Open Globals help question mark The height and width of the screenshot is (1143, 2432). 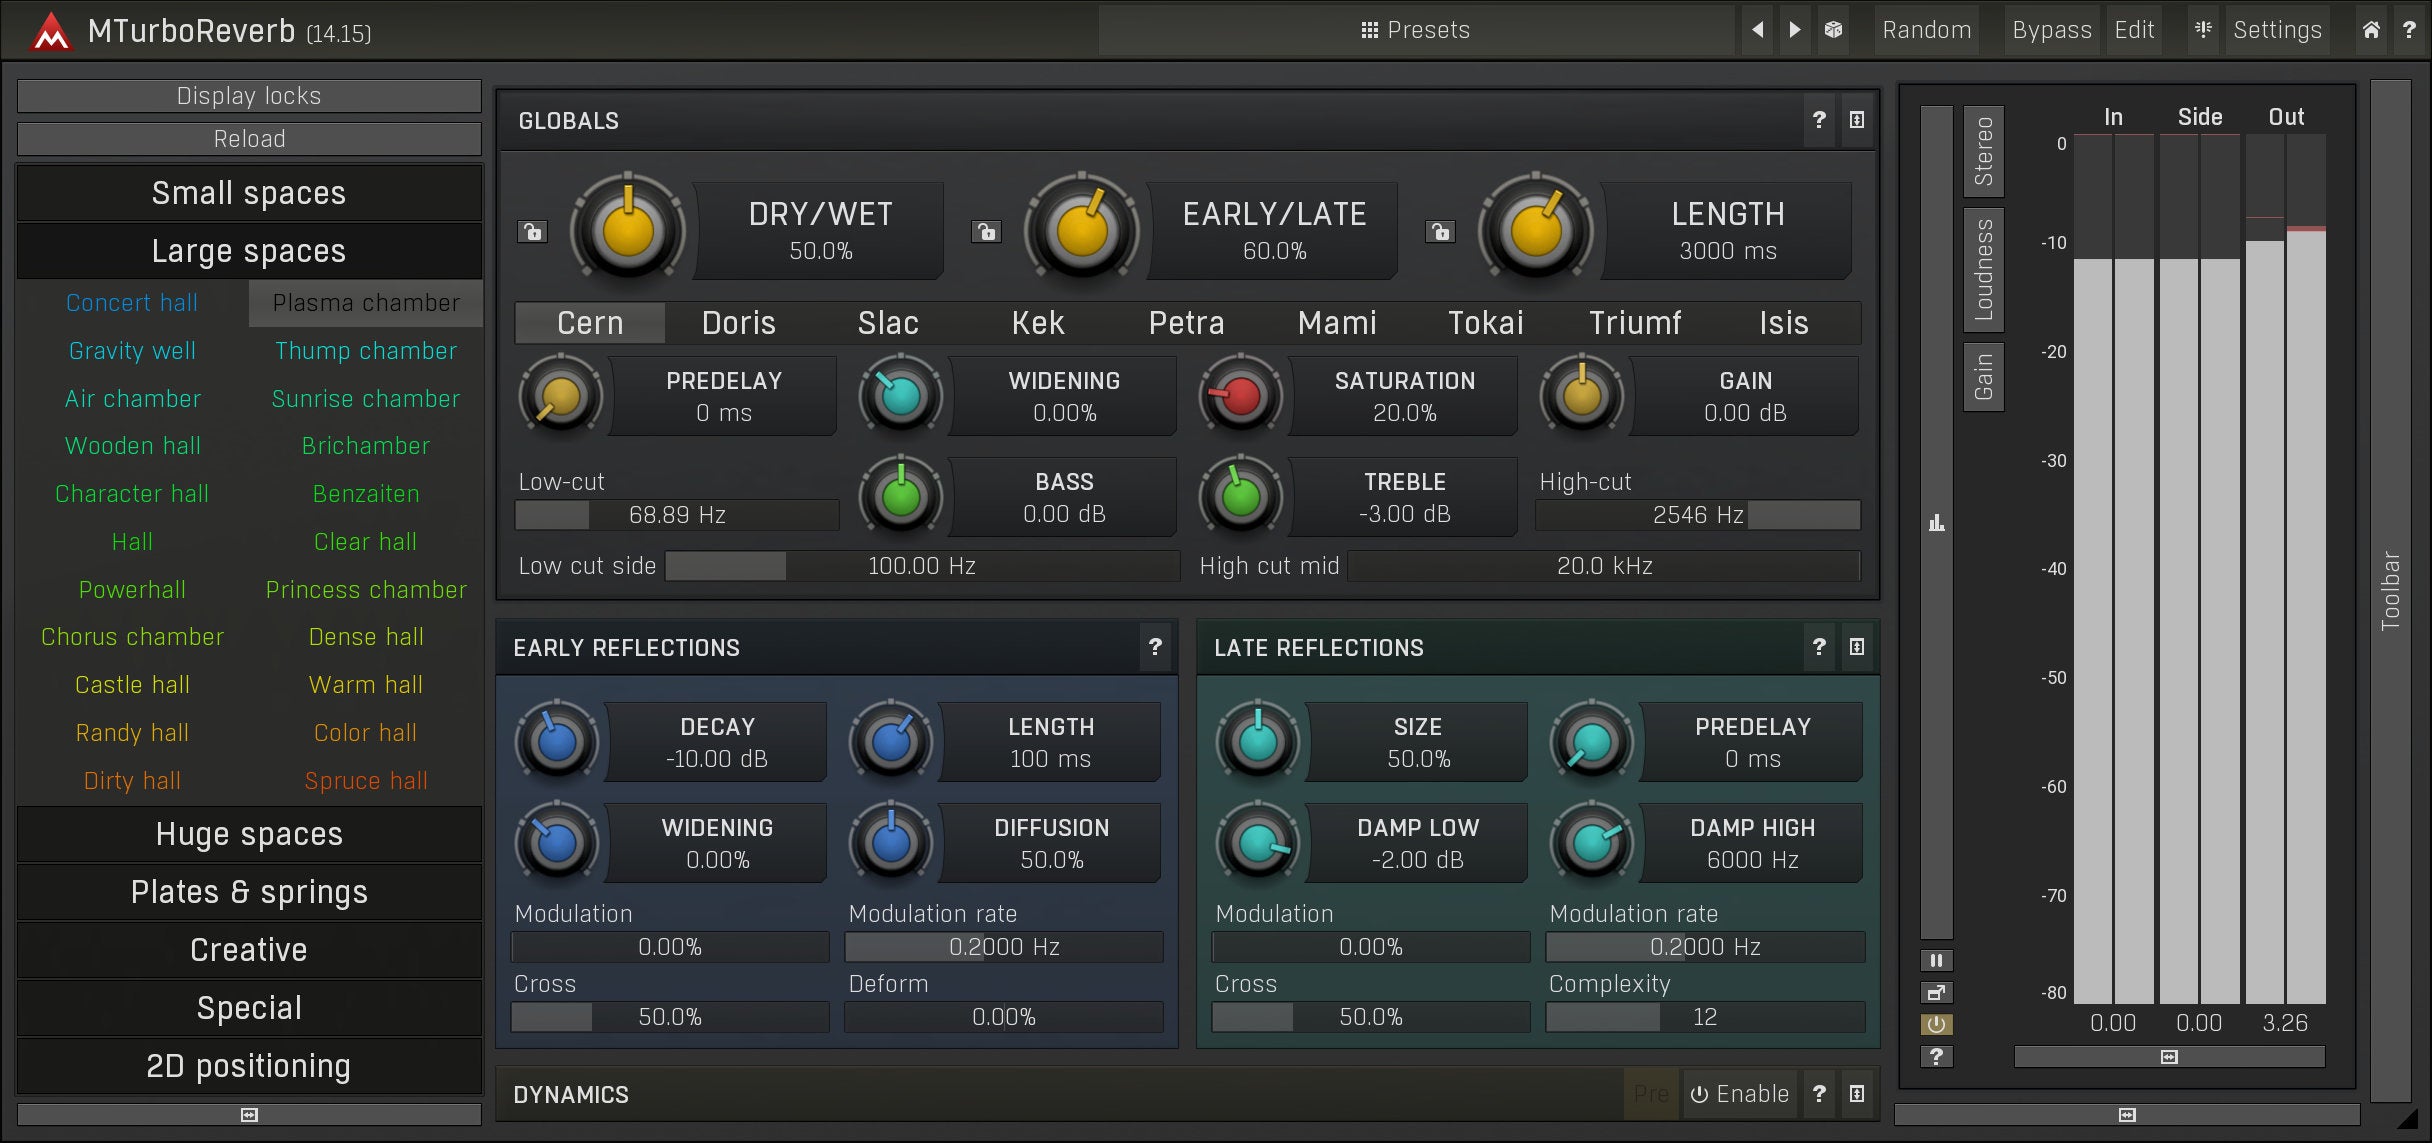(x=1819, y=120)
